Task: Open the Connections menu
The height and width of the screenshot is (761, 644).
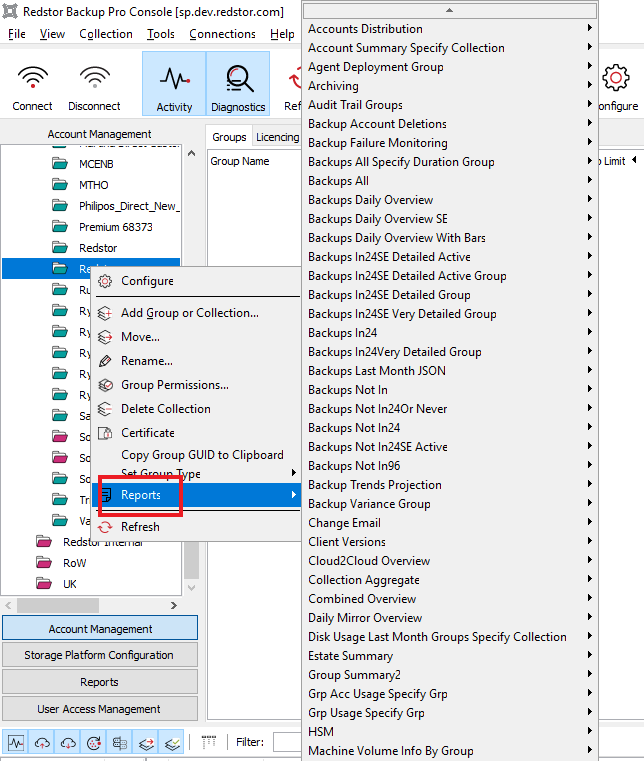Action: (x=222, y=34)
